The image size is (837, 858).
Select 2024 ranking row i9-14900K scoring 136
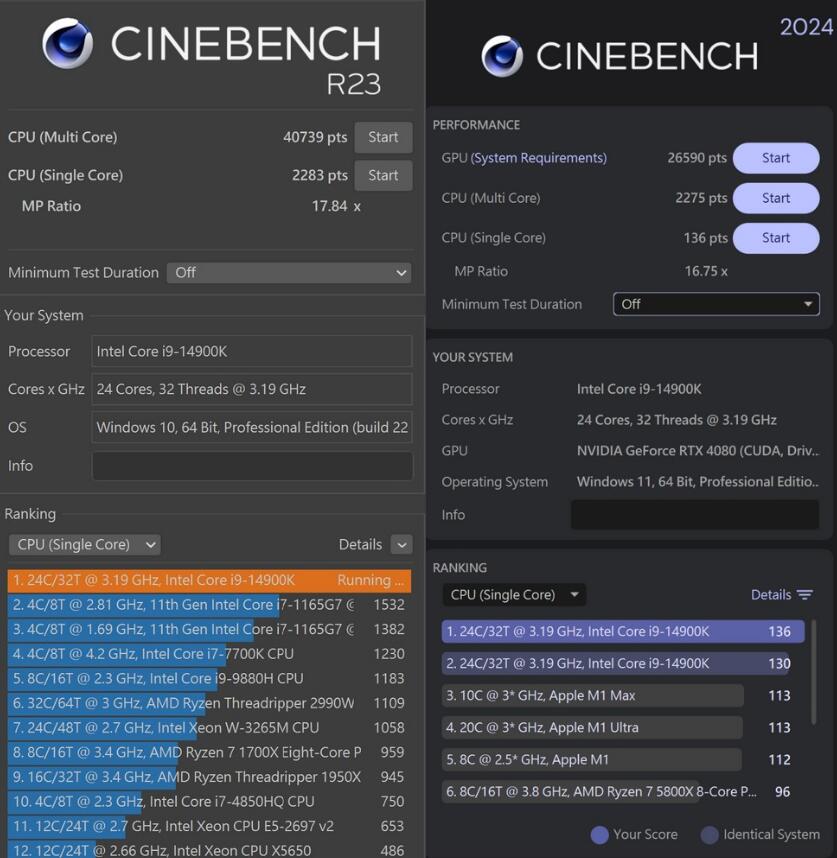(x=623, y=631)
